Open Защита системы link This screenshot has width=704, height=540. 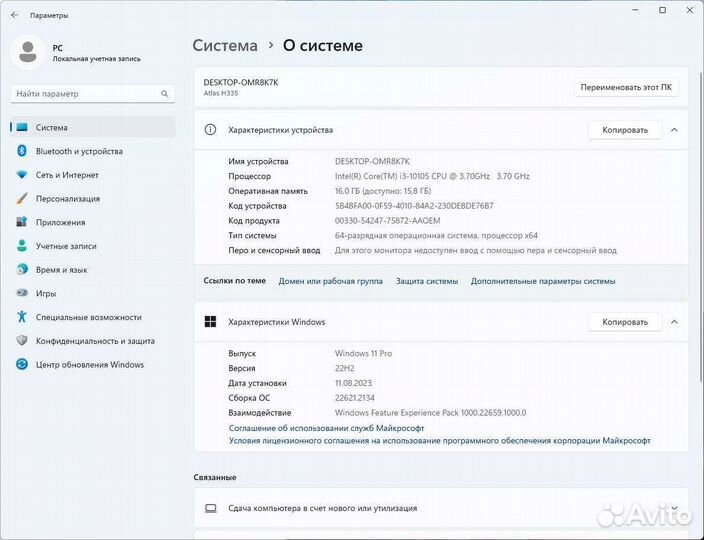[x=427, y=281]
